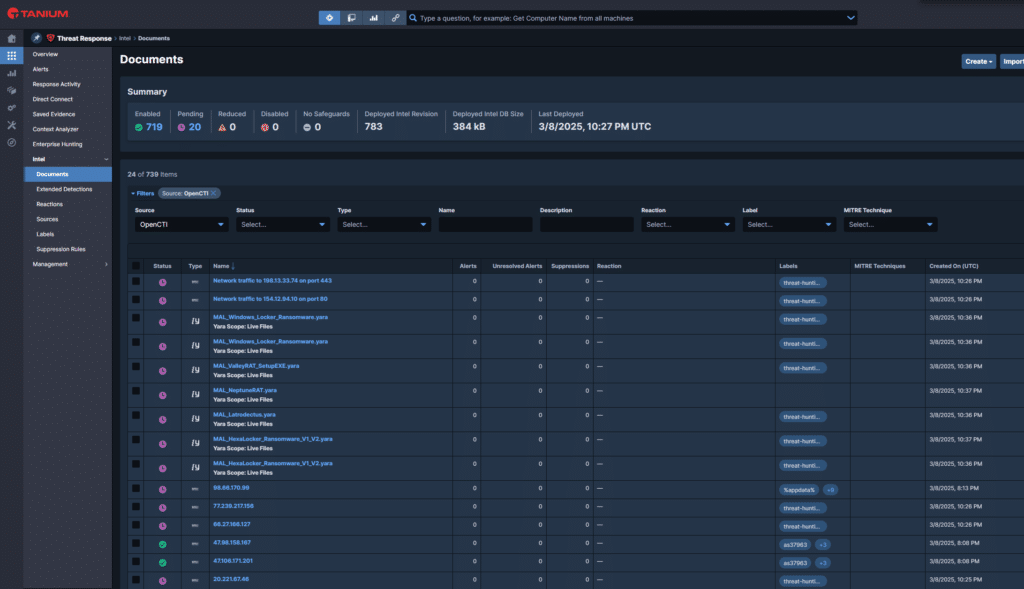Image resolution: width=1024 pixels, height=589 pixels.
Task: Check the box for port 443 traffic row
Action: coord(136,281)
